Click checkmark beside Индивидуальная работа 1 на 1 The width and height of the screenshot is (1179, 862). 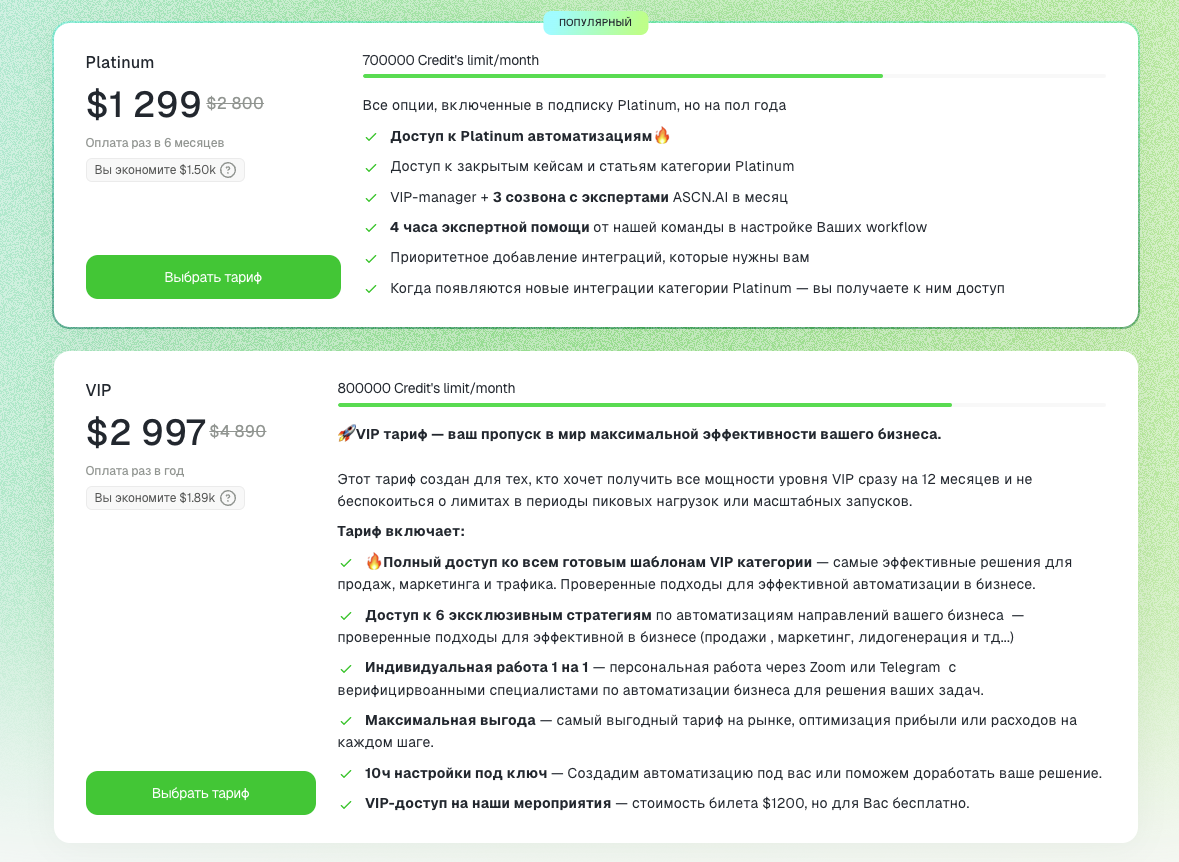tap(346, 668)
